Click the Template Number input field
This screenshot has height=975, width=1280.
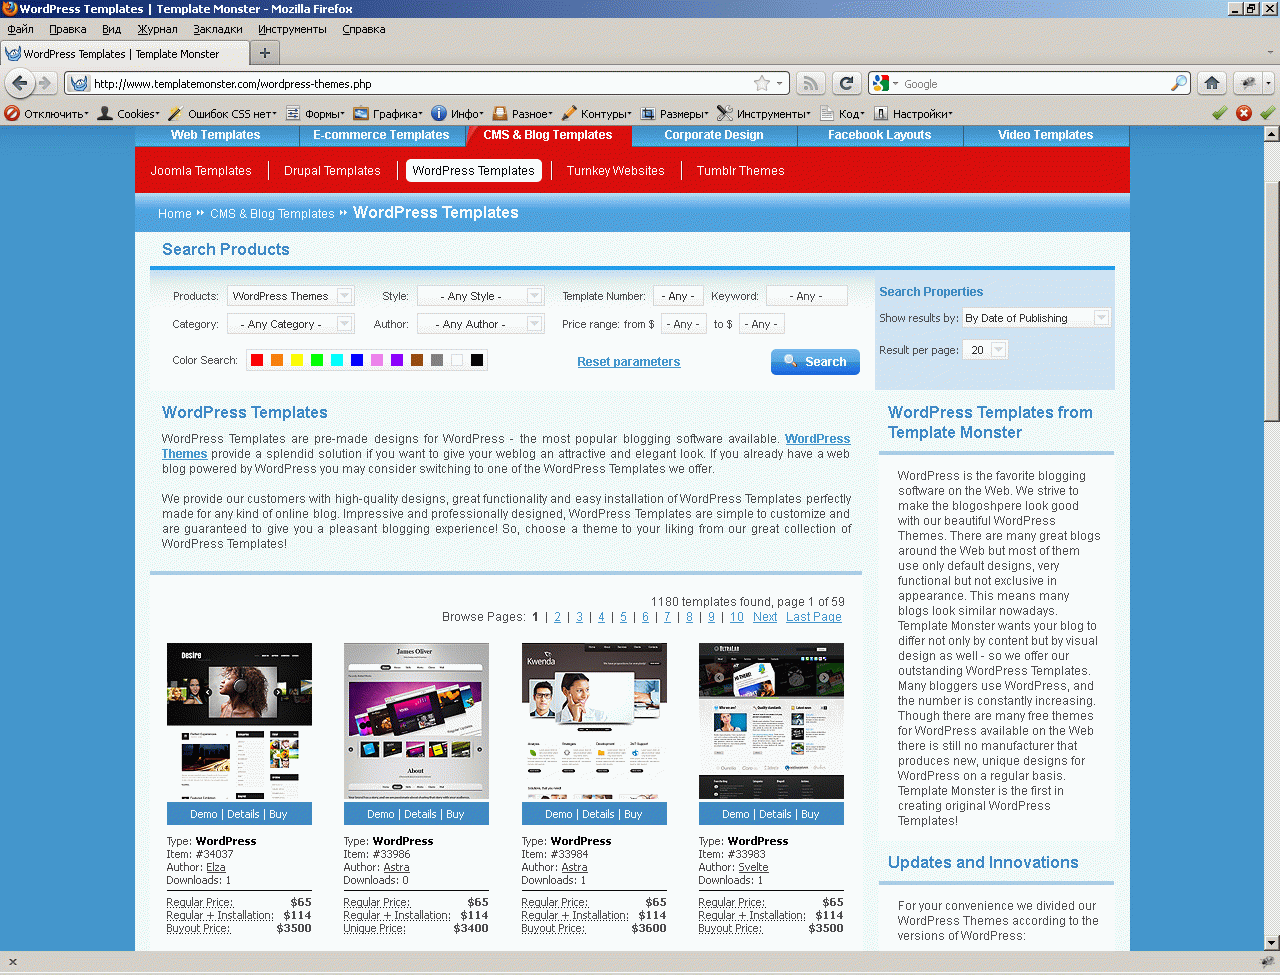(x=679, y=296)
